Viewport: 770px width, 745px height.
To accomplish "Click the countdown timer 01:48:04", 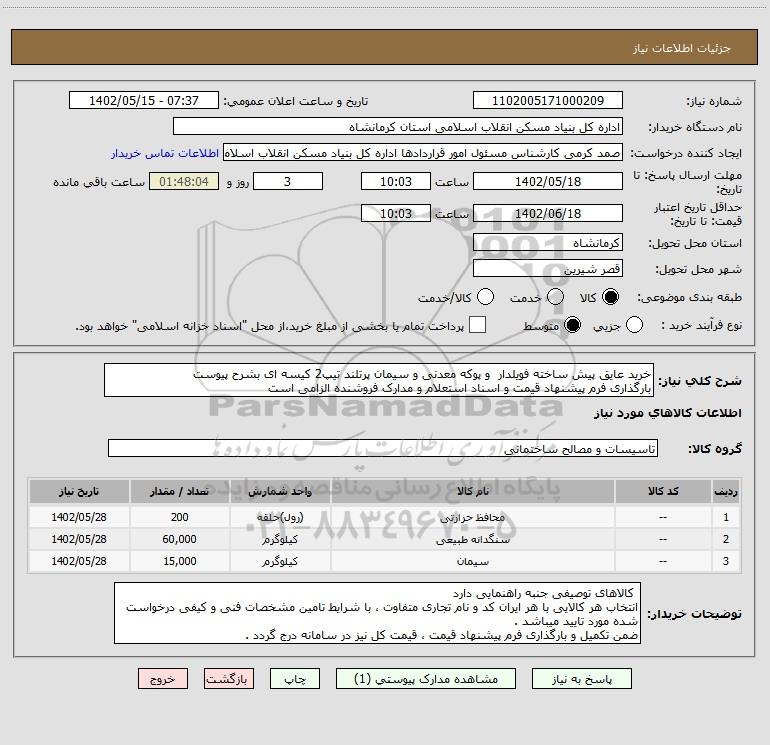I will (x=184, y=181).
